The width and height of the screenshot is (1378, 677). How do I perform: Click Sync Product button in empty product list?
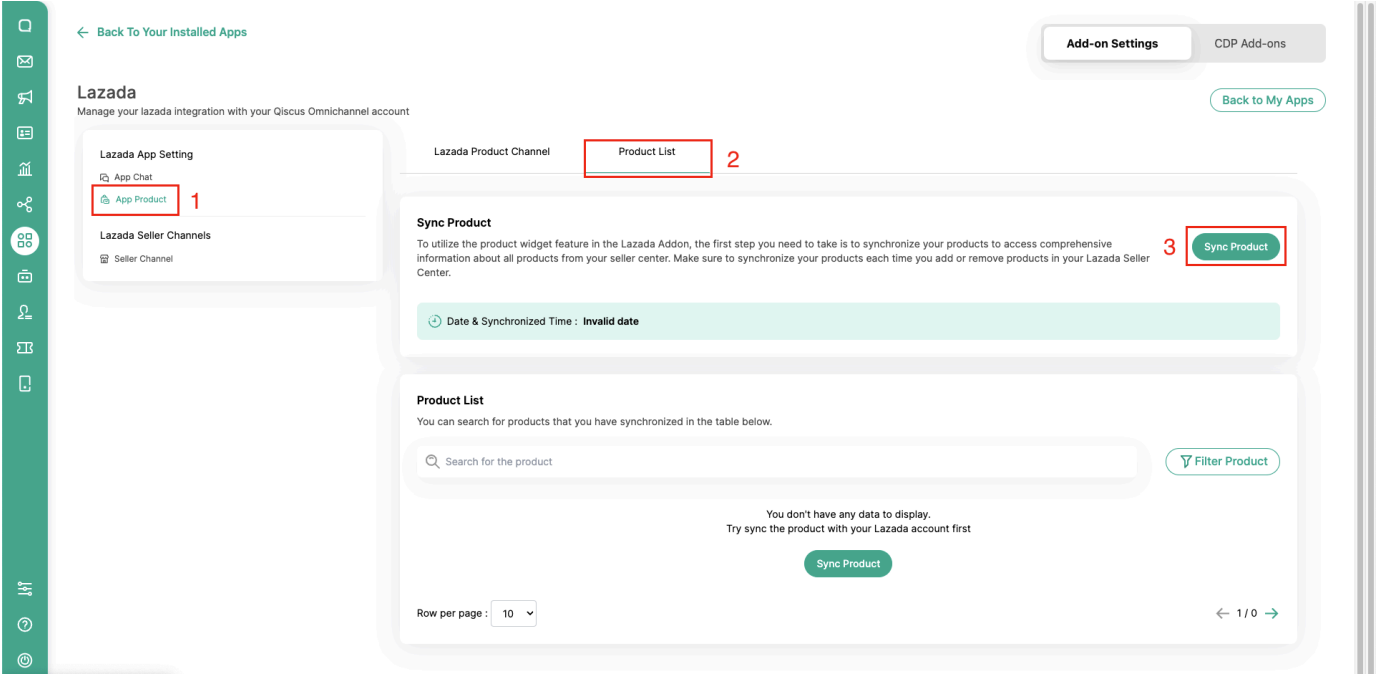(847, 564)
